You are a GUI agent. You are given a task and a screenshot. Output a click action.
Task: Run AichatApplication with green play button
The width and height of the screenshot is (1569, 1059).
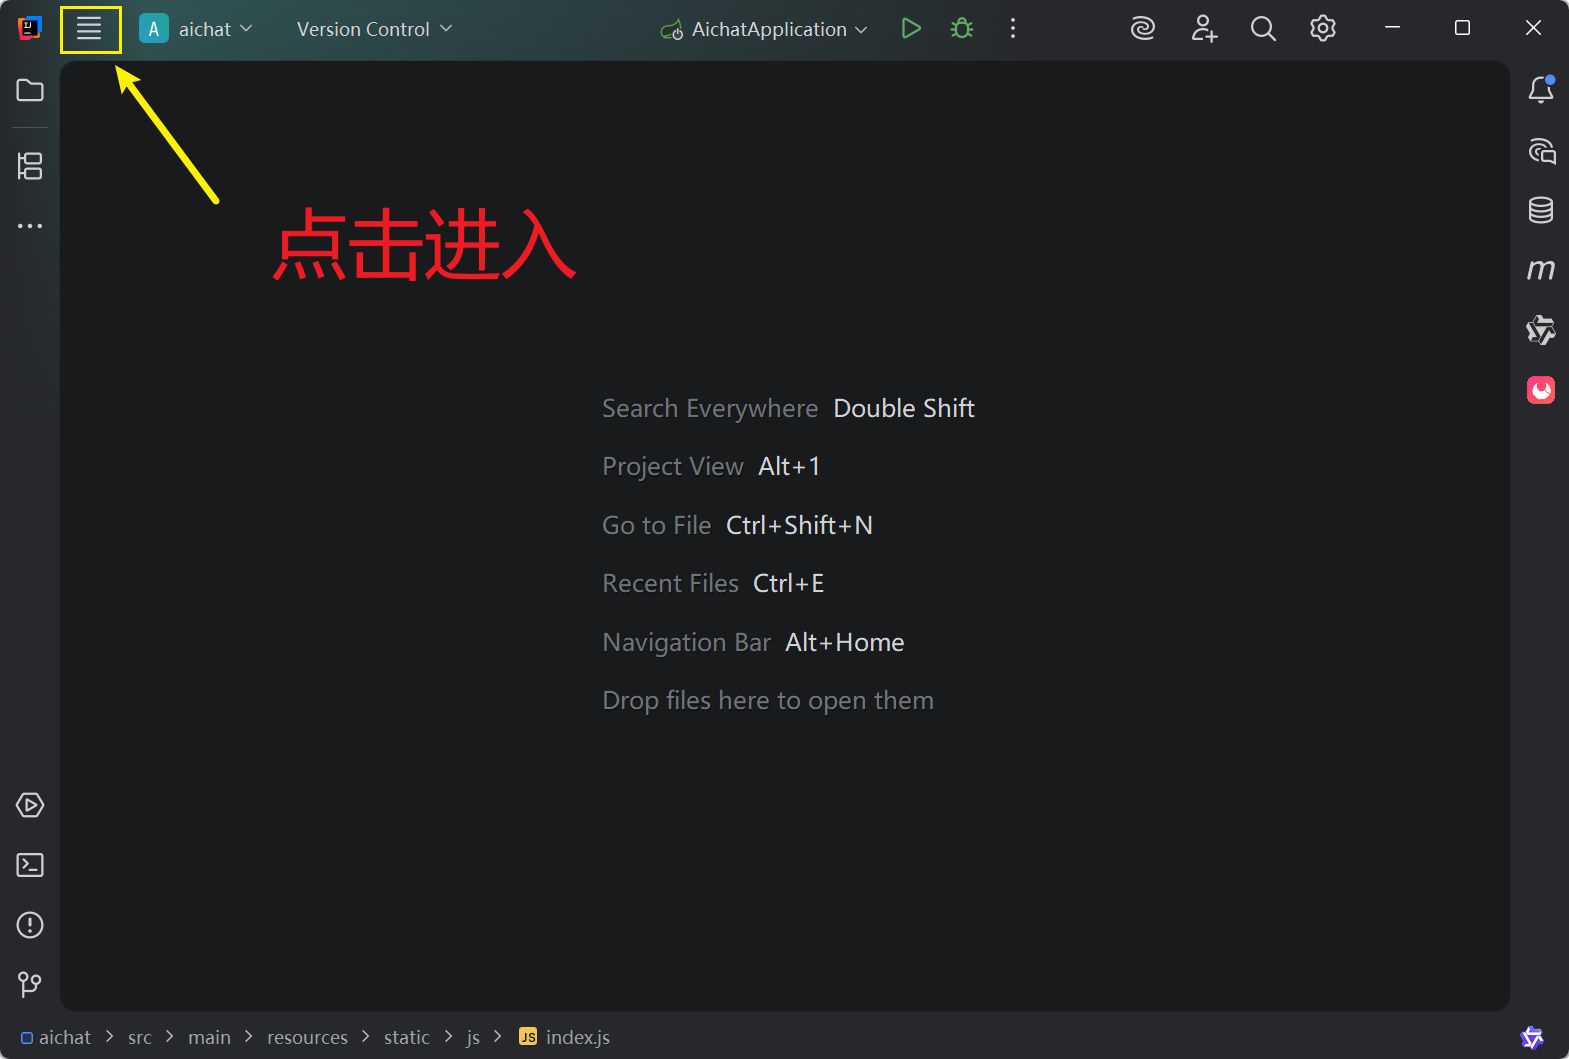click(x=910, y=29)
